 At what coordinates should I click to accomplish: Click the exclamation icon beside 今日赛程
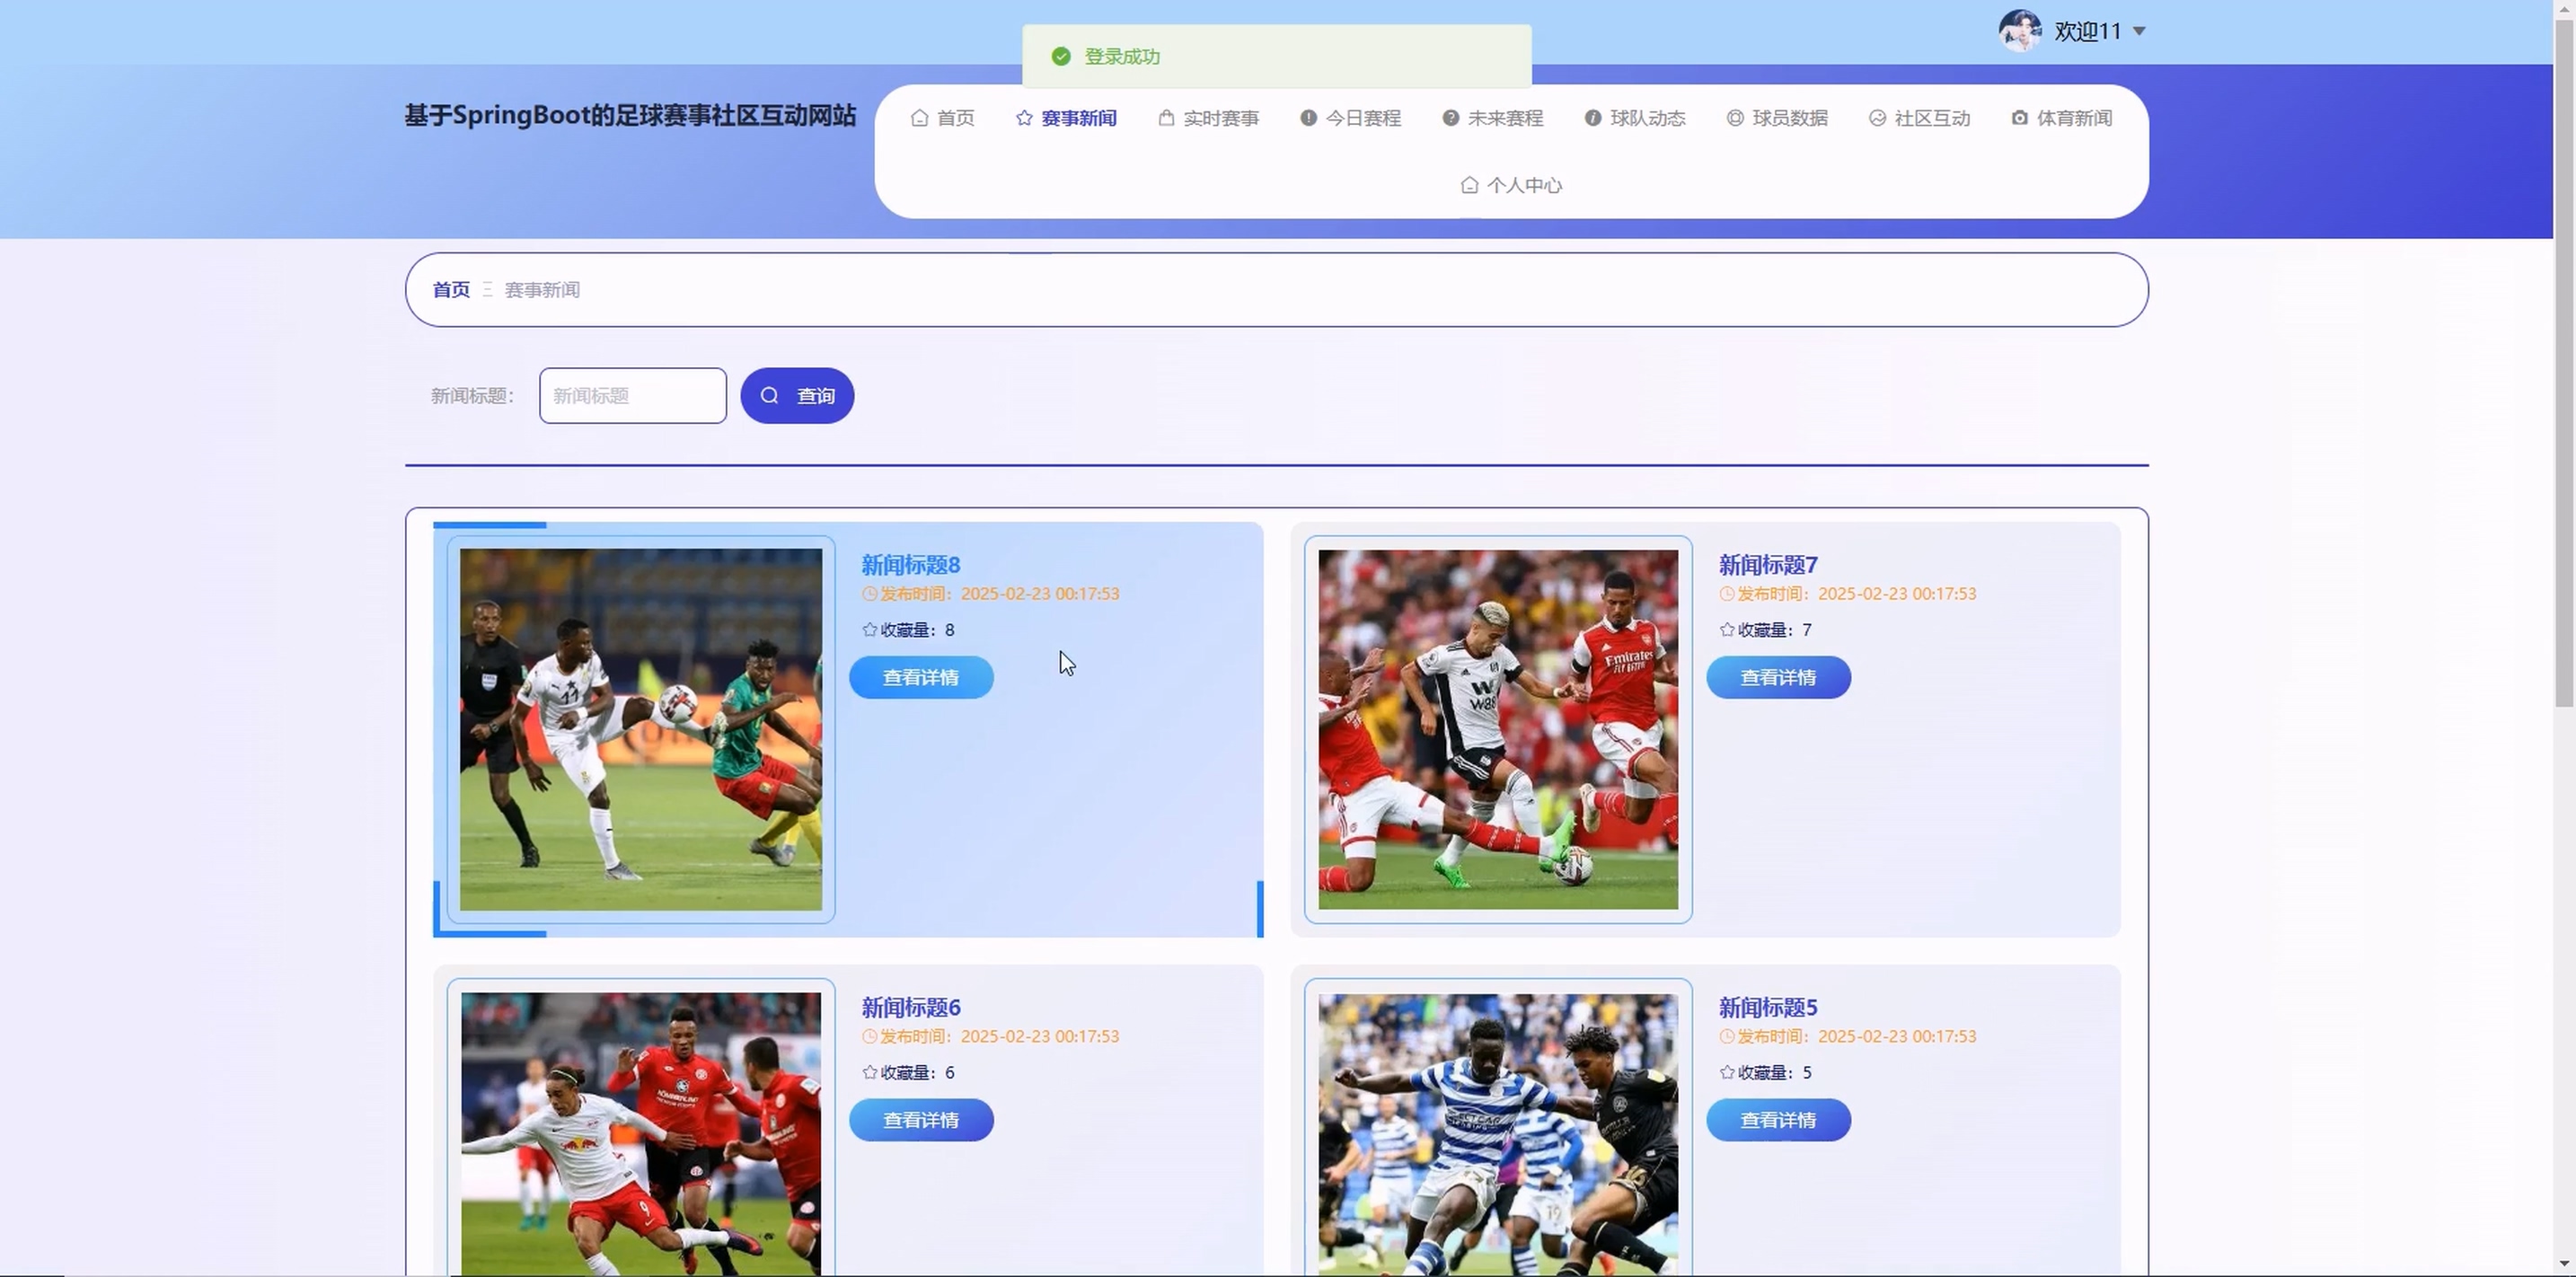tap(1308, 118)
